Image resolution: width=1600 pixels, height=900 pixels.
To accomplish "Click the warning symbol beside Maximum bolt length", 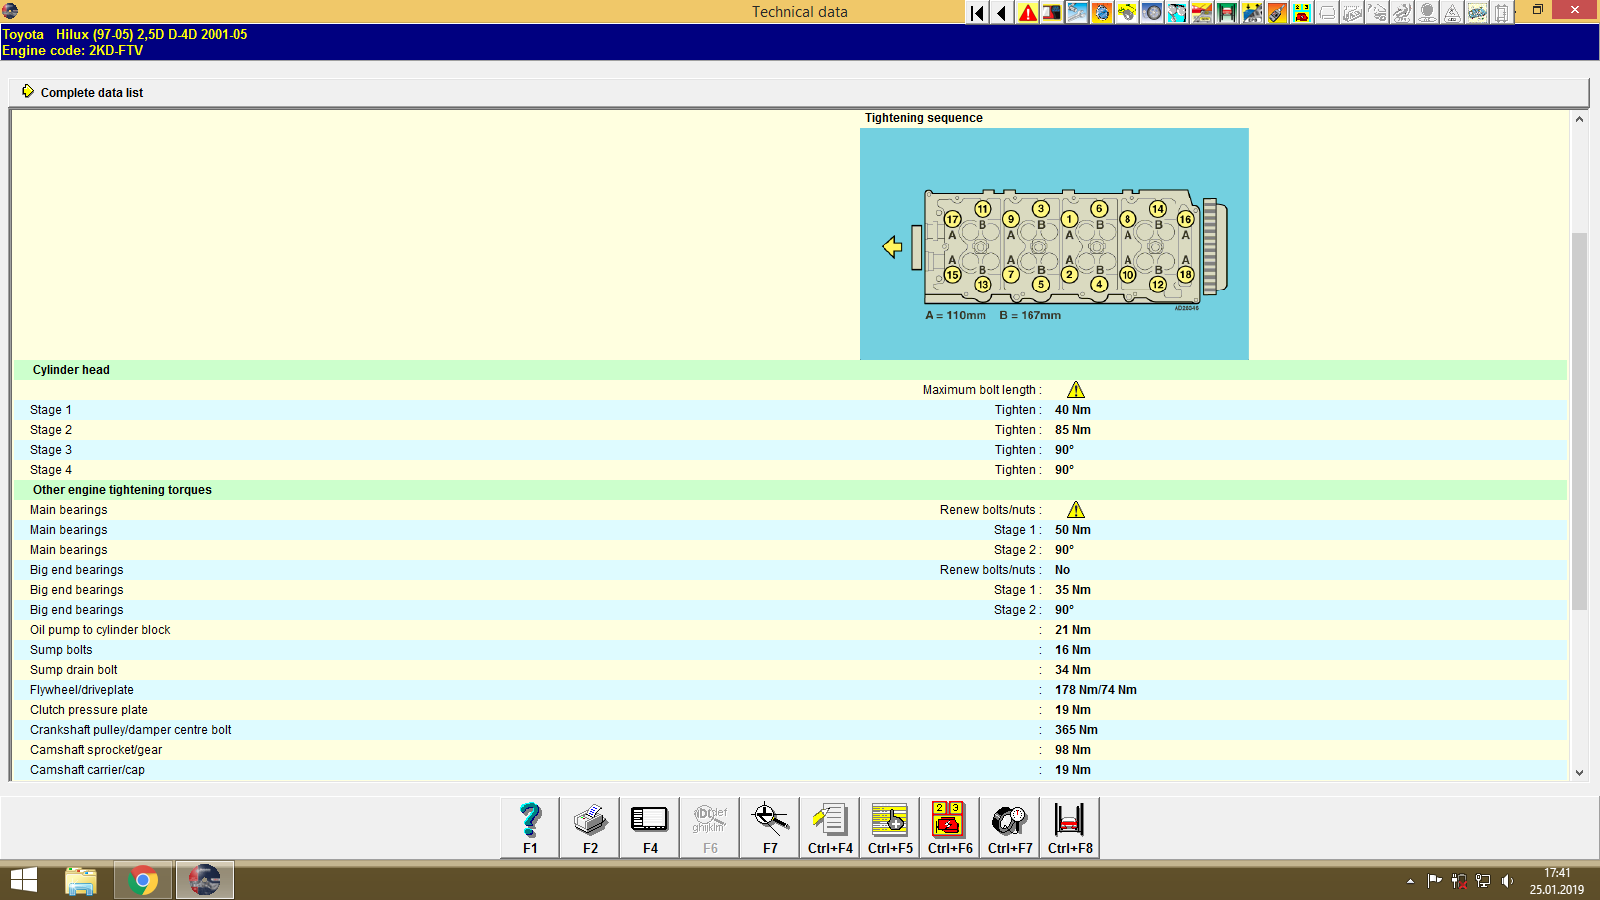I will (x=1076, y=389).
